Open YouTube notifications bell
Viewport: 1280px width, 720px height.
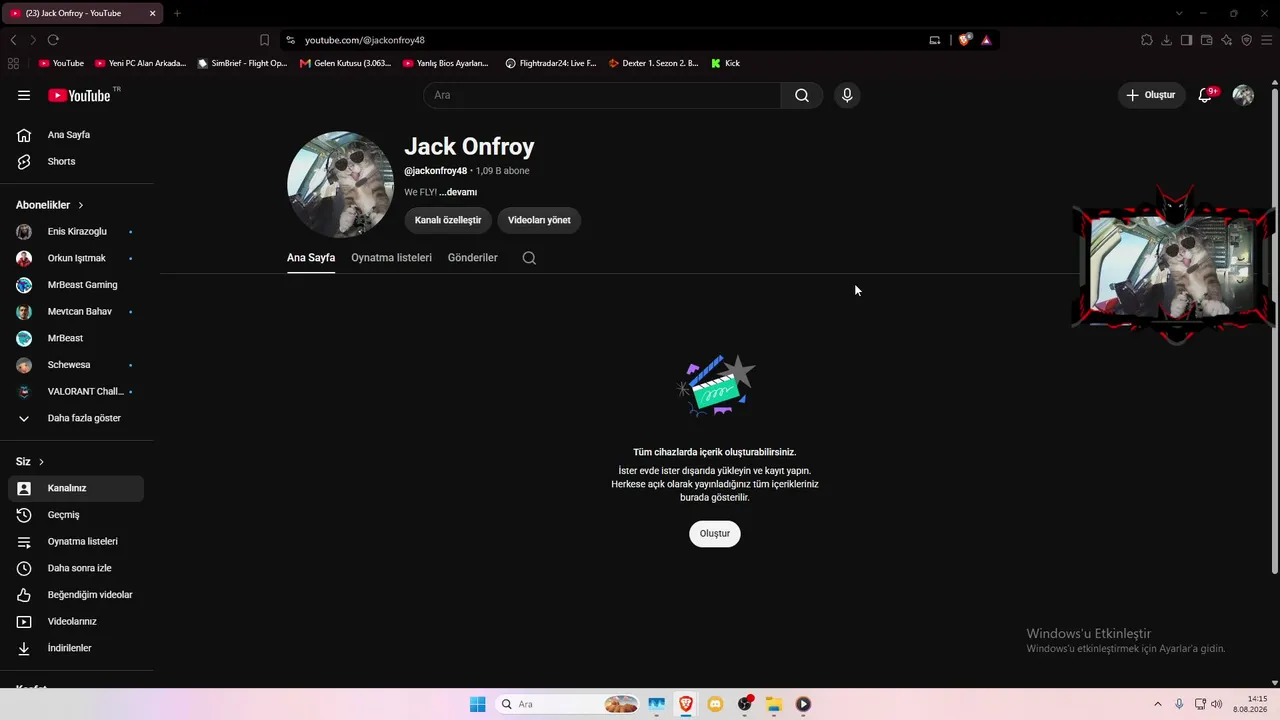point(1206,95)
